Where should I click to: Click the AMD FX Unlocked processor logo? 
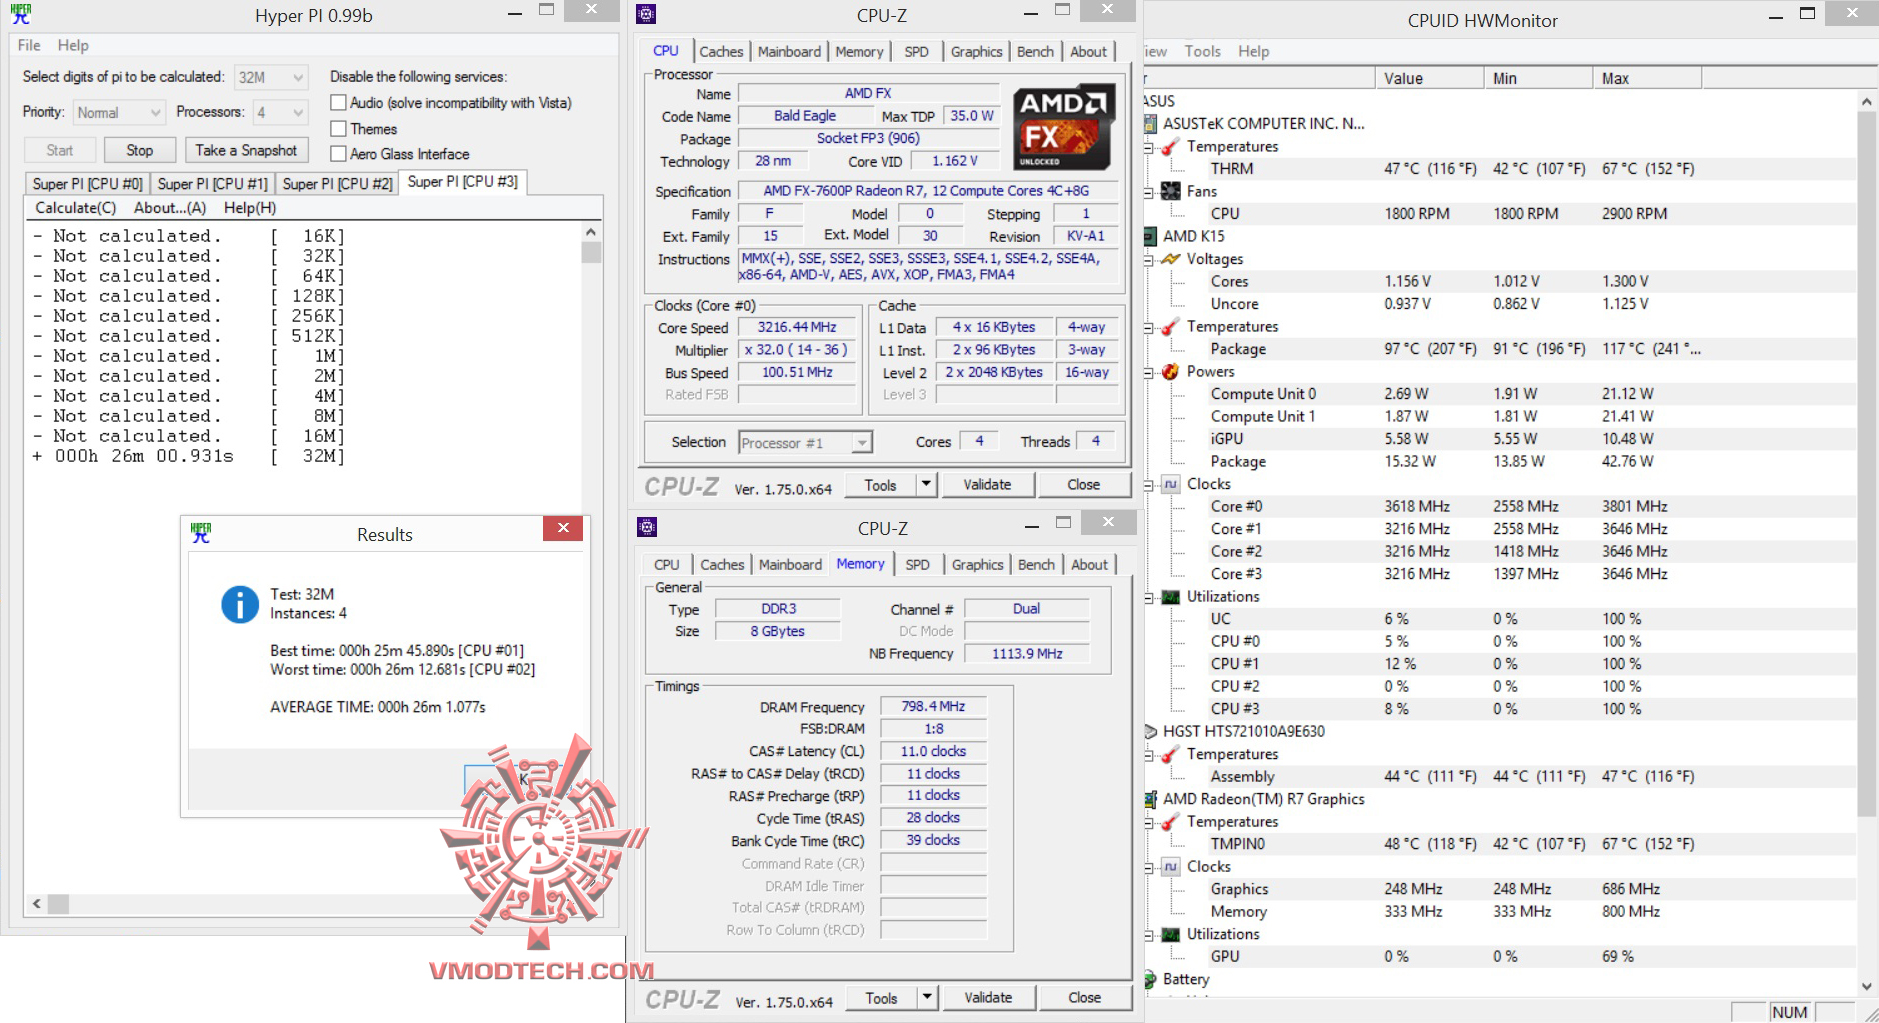coord(1064,127)
